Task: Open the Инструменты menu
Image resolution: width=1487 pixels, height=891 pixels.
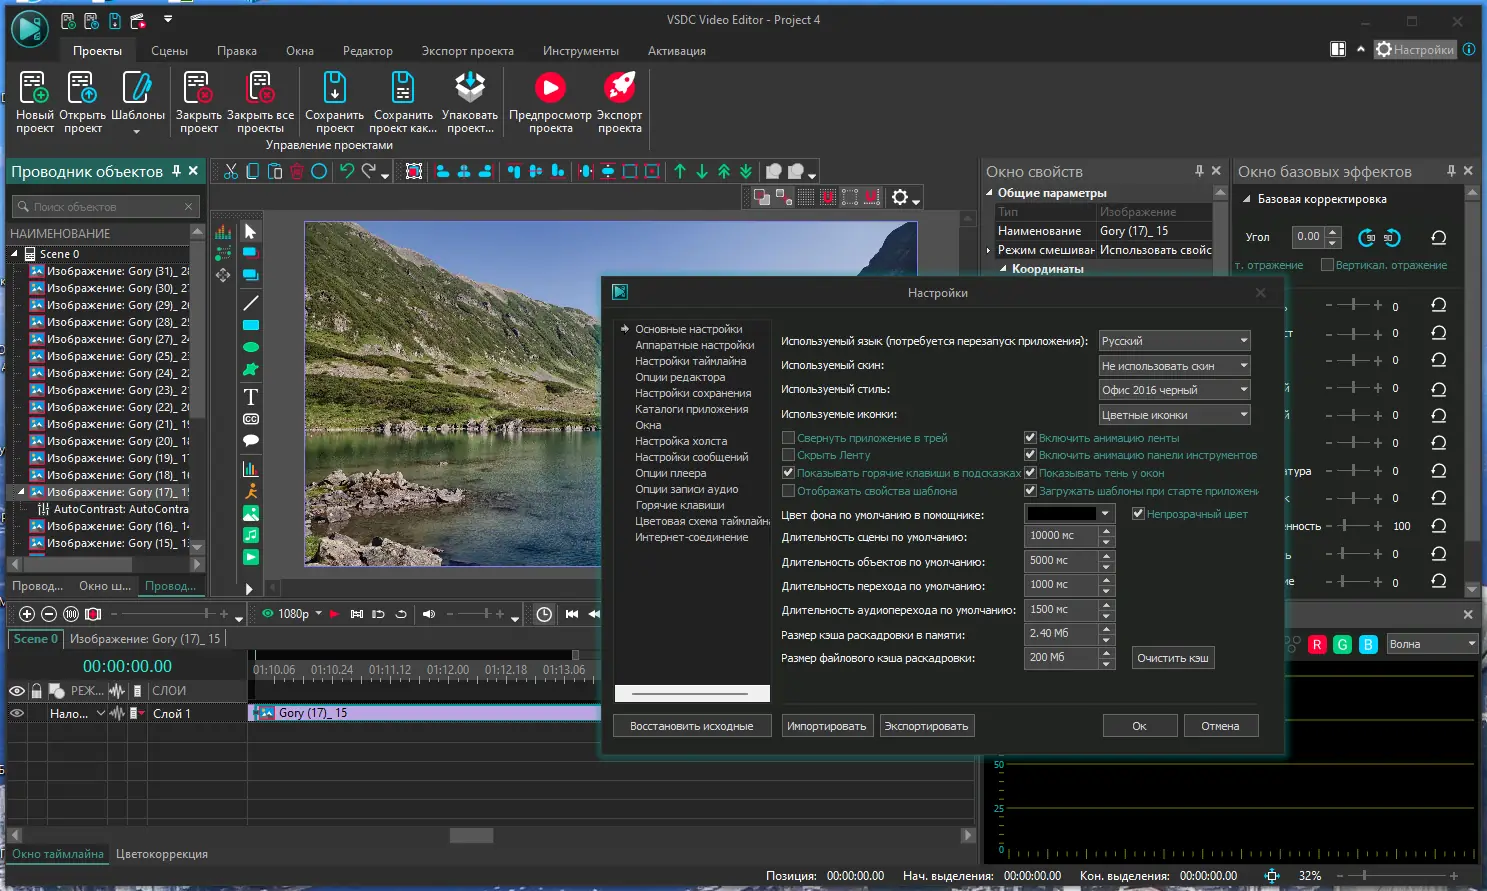Action: 580,50
